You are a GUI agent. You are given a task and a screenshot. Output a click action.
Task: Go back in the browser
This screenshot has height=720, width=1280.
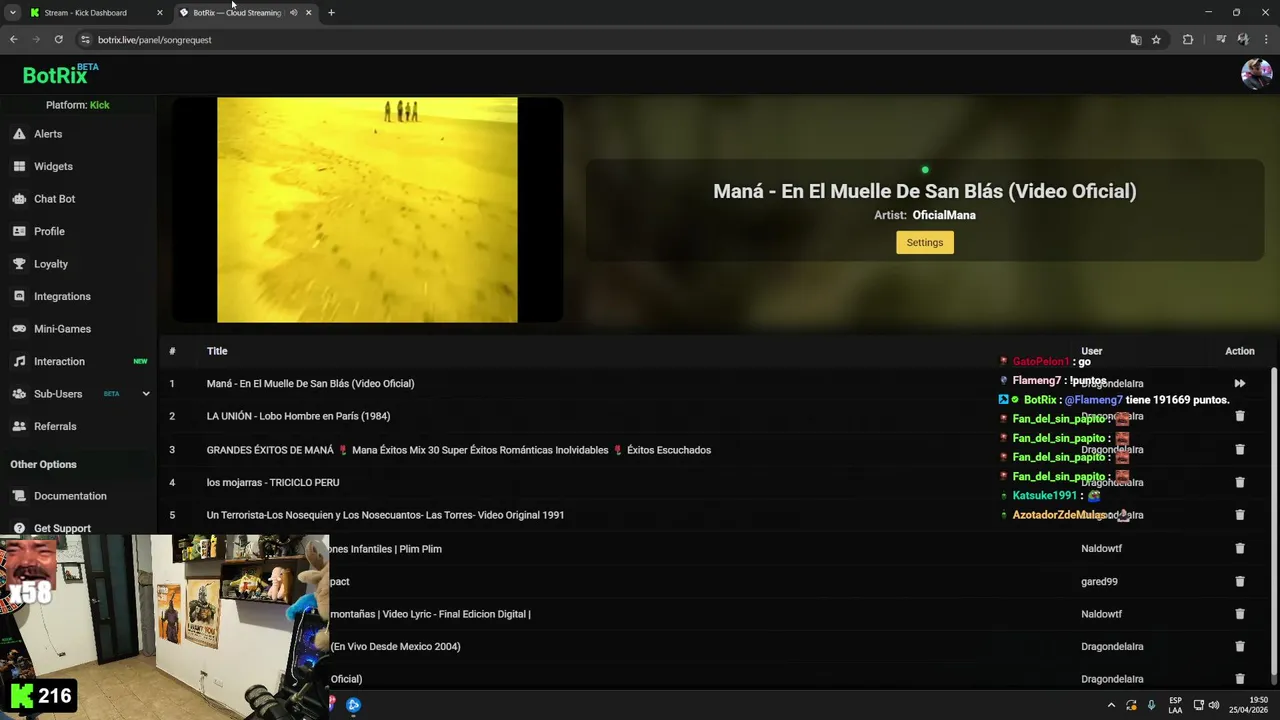click(13, 40)
